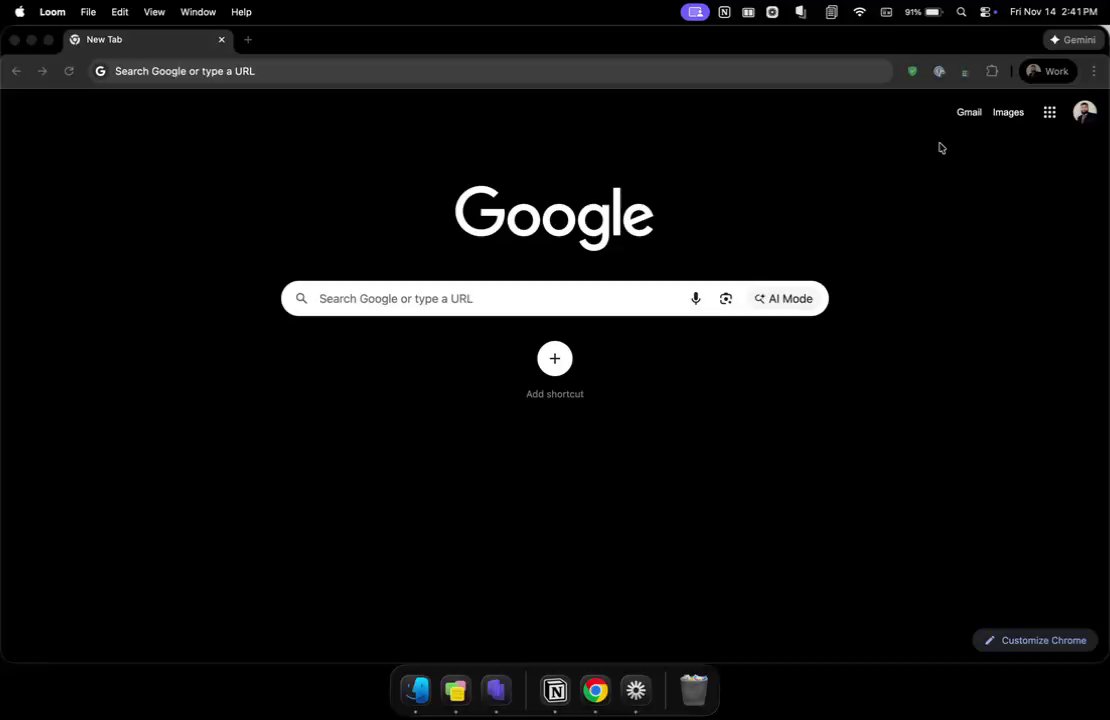Image resolution: width=1110 pixels, height=720 pixels.
Task: Open the Window menu
Action: point(198,12)
